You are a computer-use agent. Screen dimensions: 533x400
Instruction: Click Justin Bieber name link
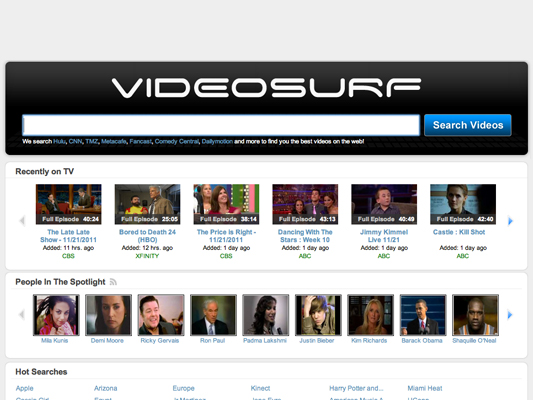(x=317, y=341)
